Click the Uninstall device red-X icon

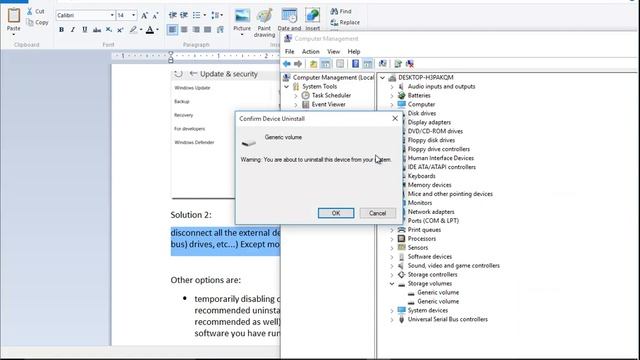coord(410,64)
